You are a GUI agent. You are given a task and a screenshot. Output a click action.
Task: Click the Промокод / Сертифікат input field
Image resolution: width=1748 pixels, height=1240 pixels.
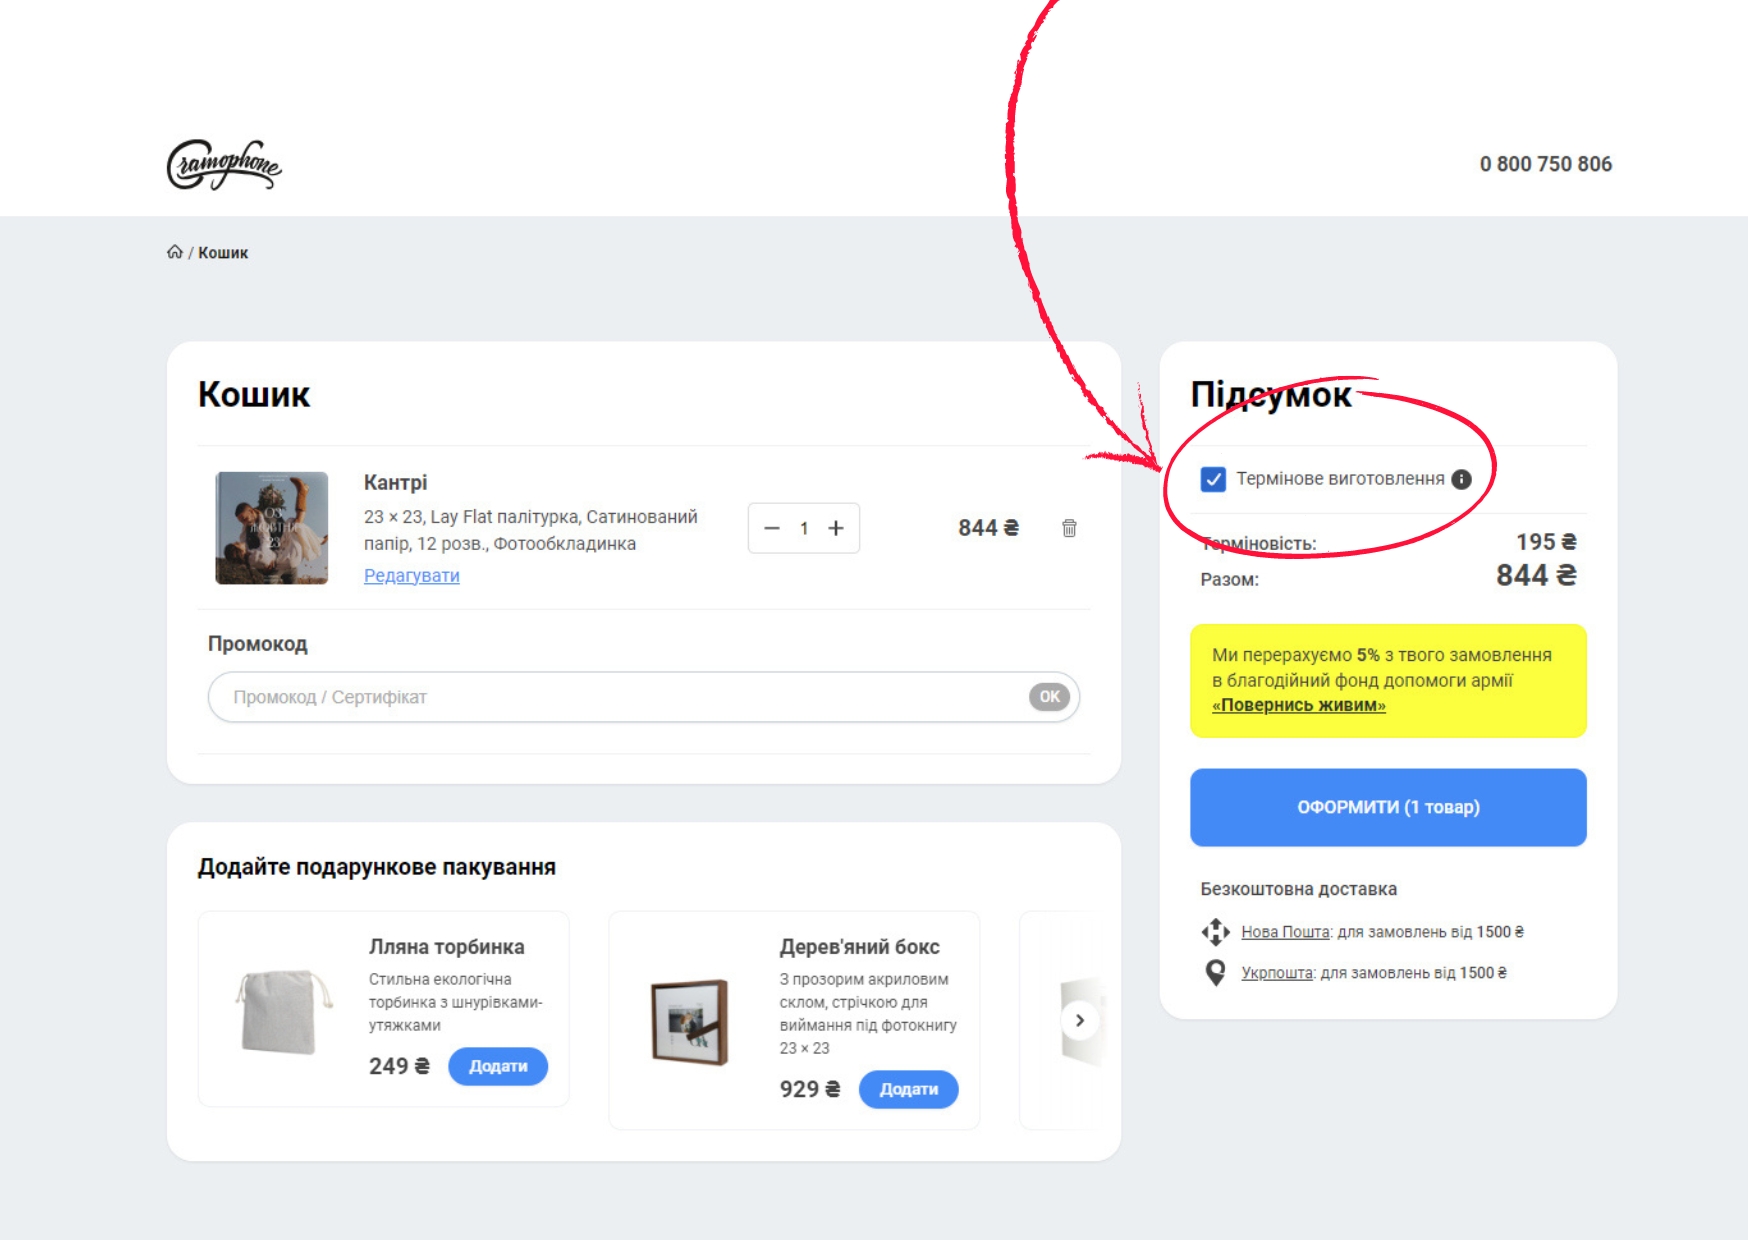[x=620, y=697]
